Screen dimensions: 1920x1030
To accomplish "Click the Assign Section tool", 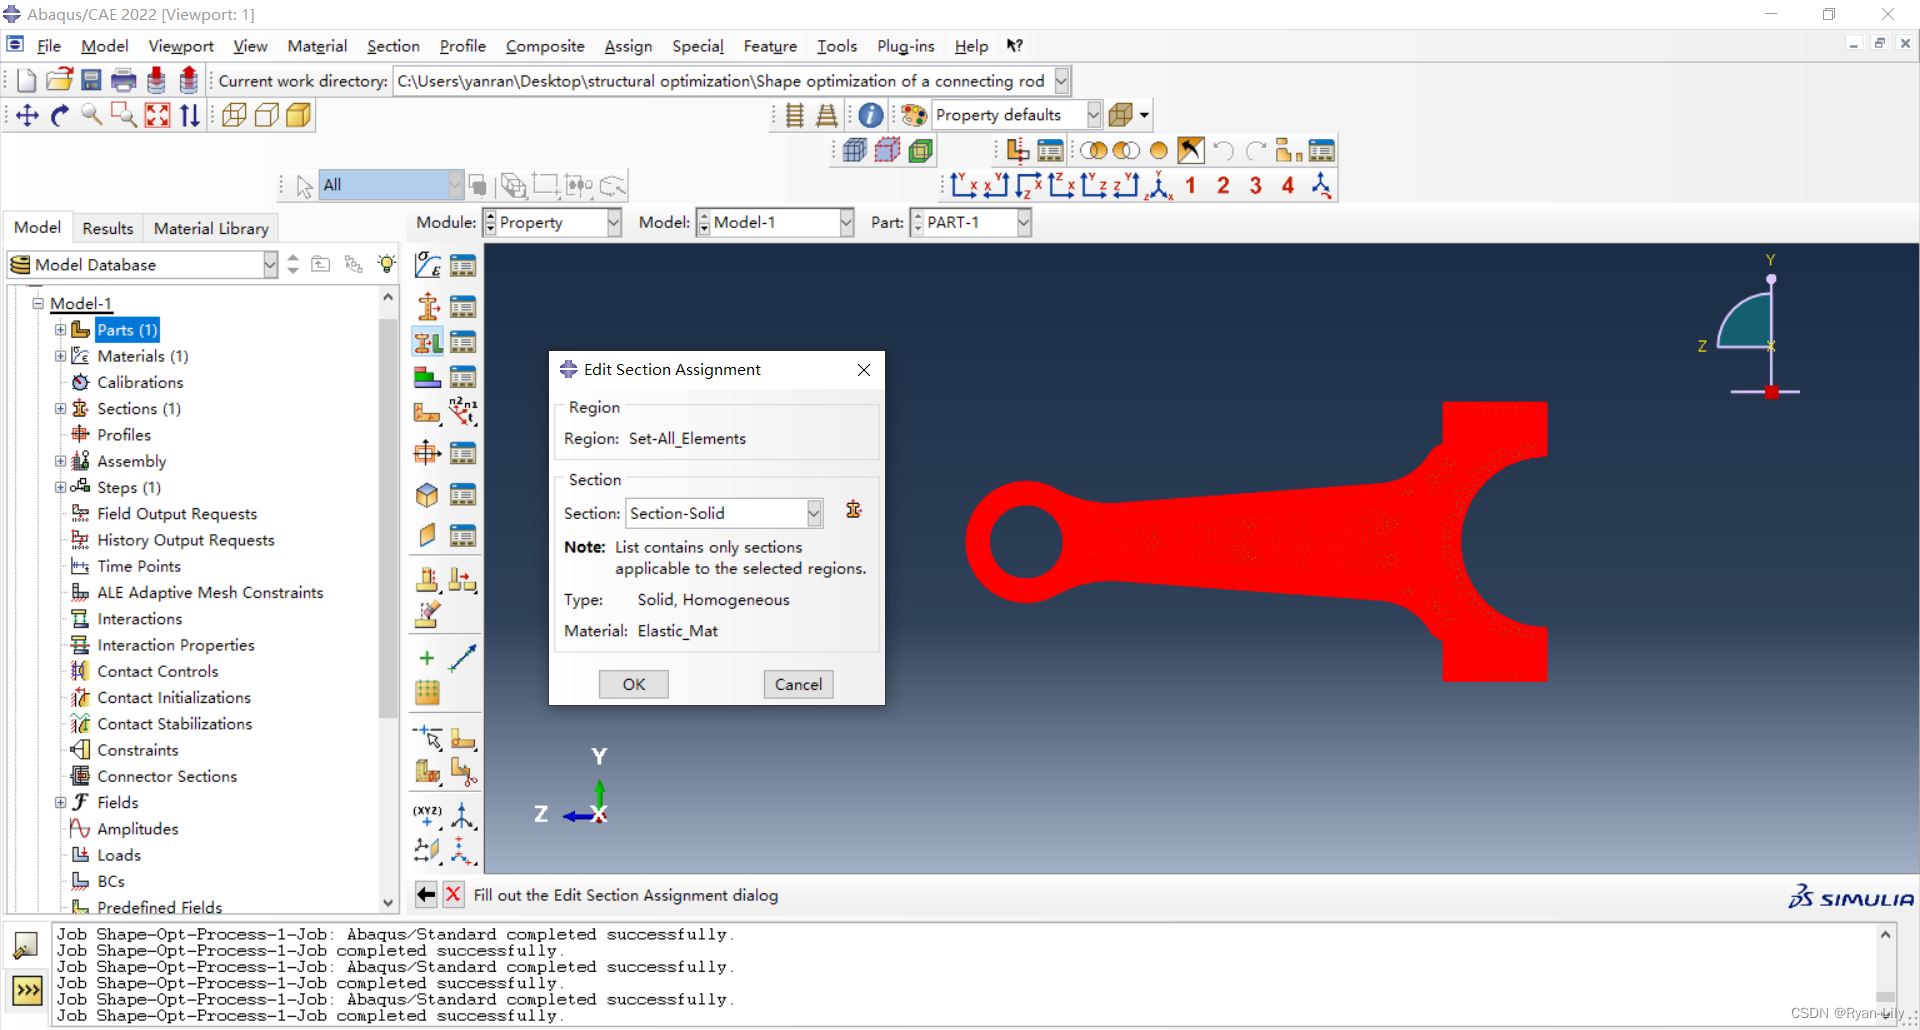I will [x=428, y=342].
